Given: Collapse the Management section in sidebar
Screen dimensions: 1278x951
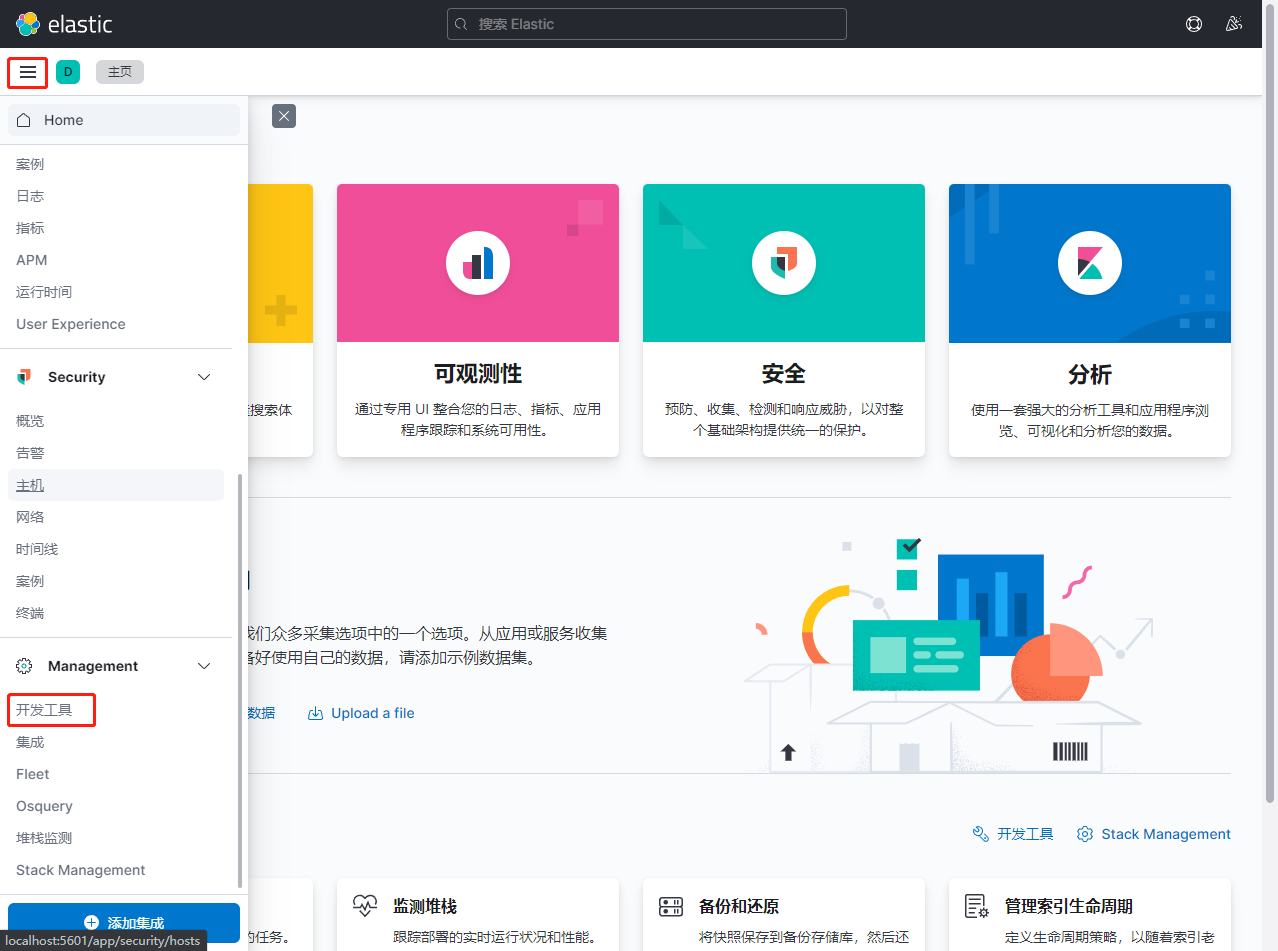Looking at the screenshot, I should pos(204,666).
